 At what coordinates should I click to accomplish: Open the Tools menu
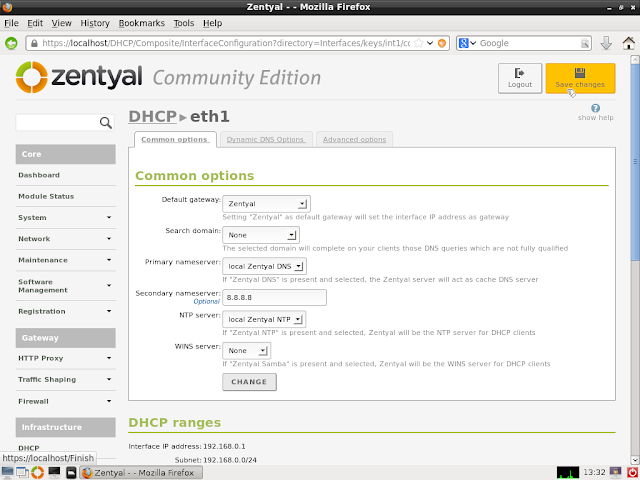point(184,23)
